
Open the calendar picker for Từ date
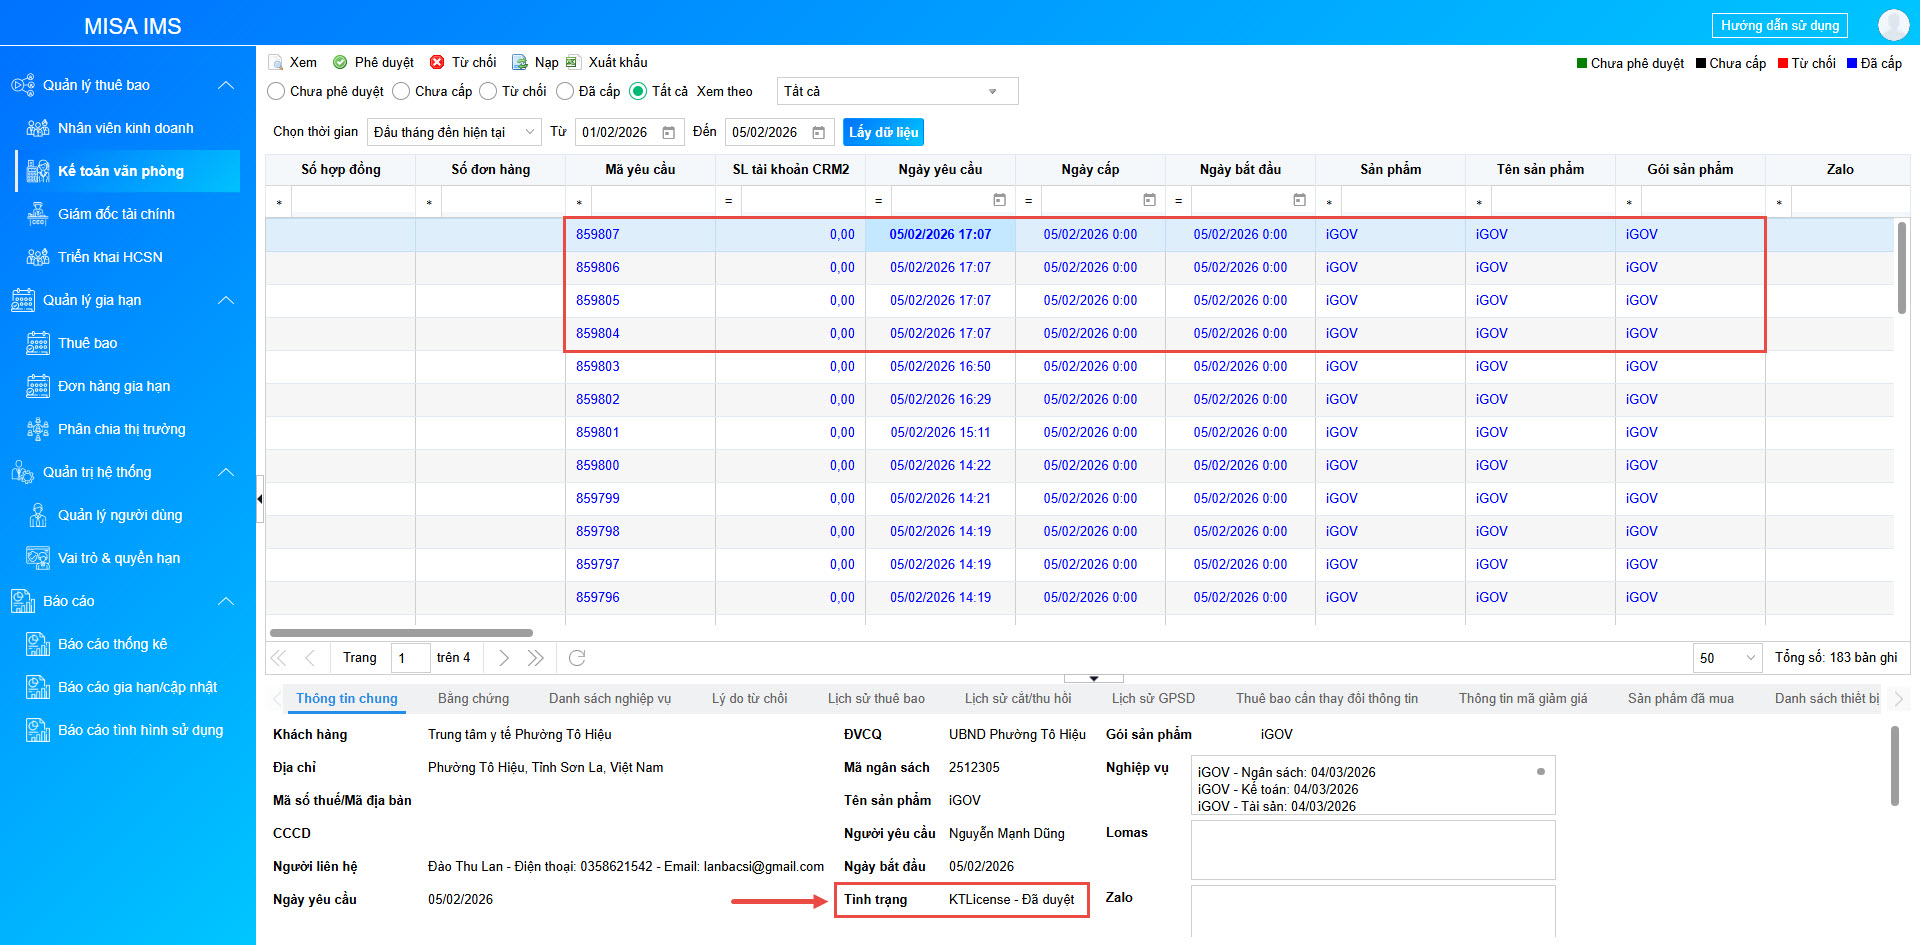point(669,133)
